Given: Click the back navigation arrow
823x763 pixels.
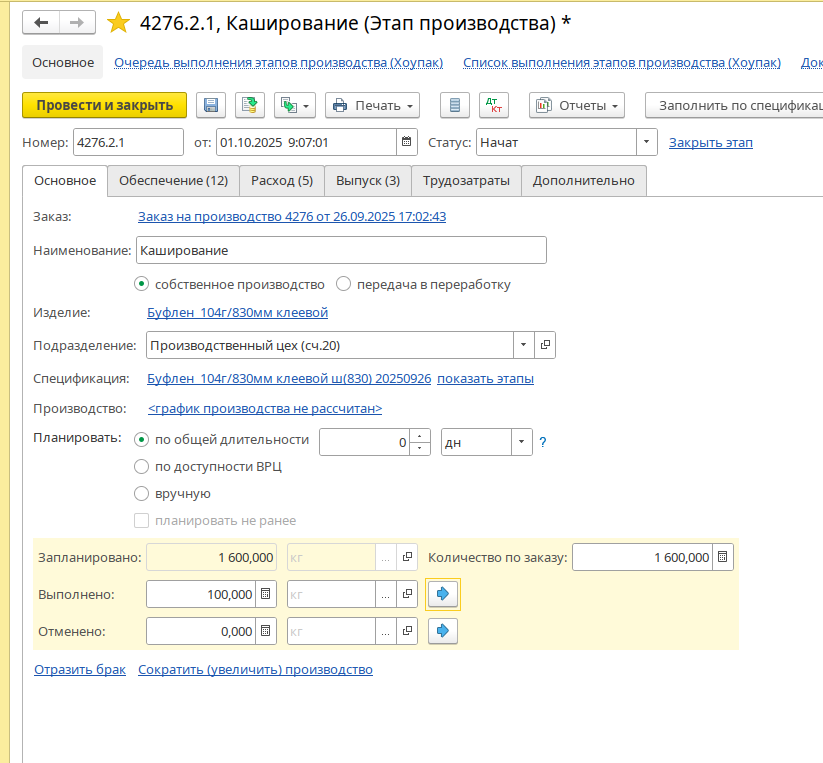Looking at the screenshot, I should [x=41, y=23].
